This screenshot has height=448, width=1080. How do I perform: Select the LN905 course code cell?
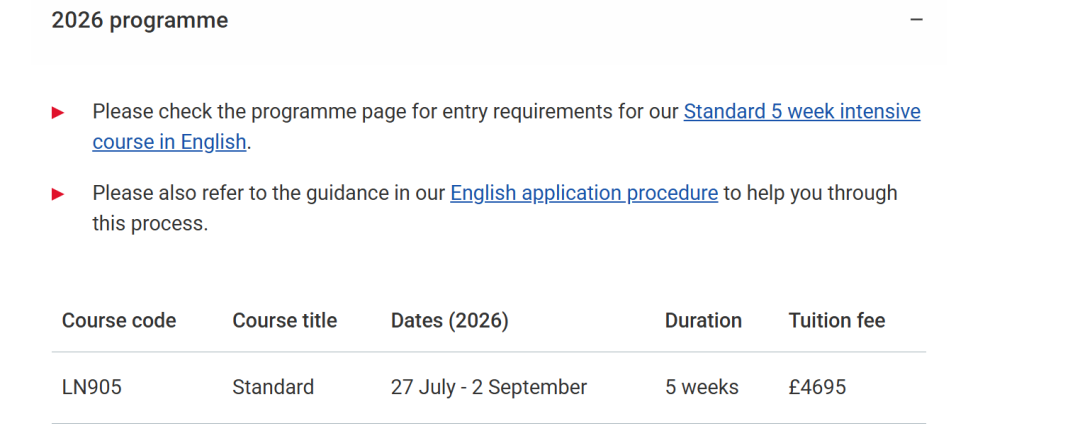(92, 387)
